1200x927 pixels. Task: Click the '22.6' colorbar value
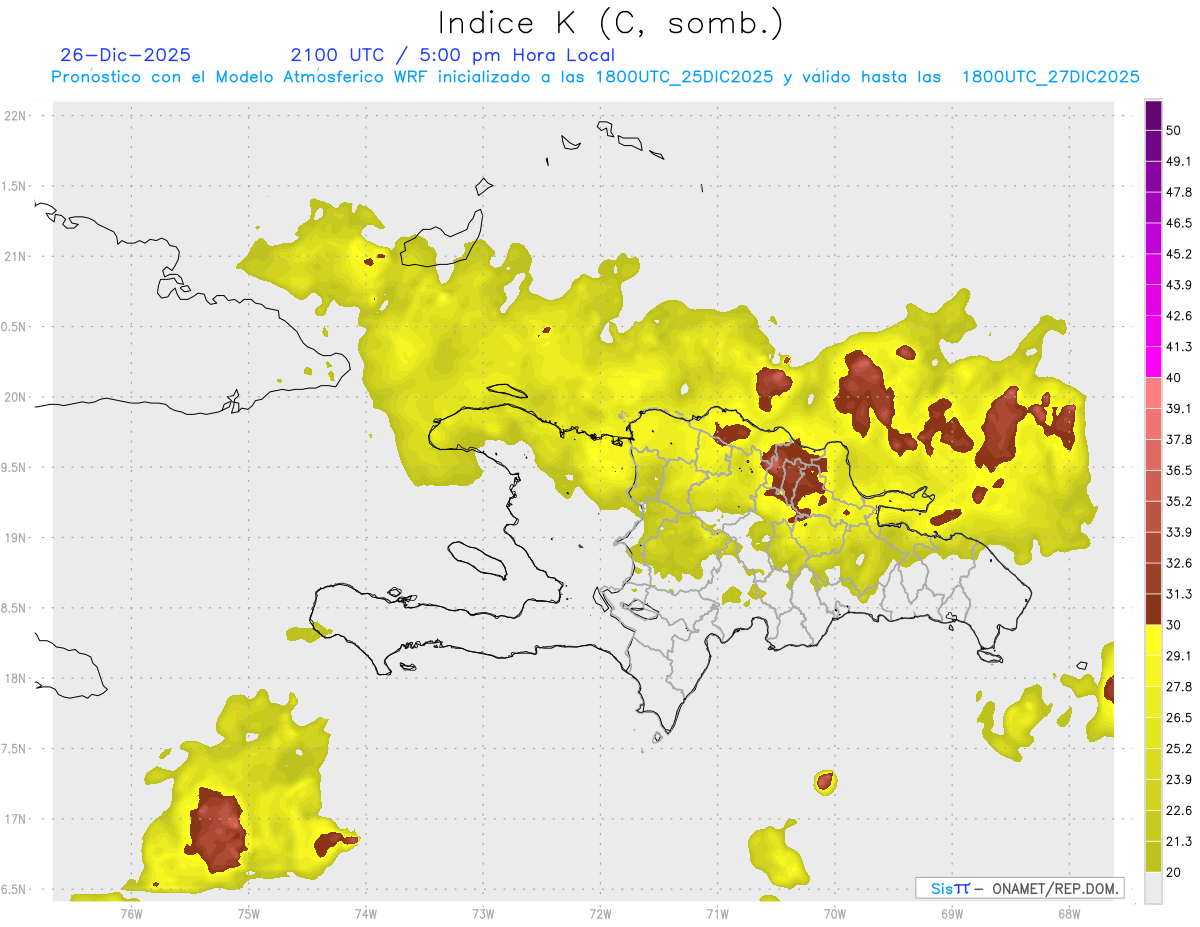click(1178, 811)
